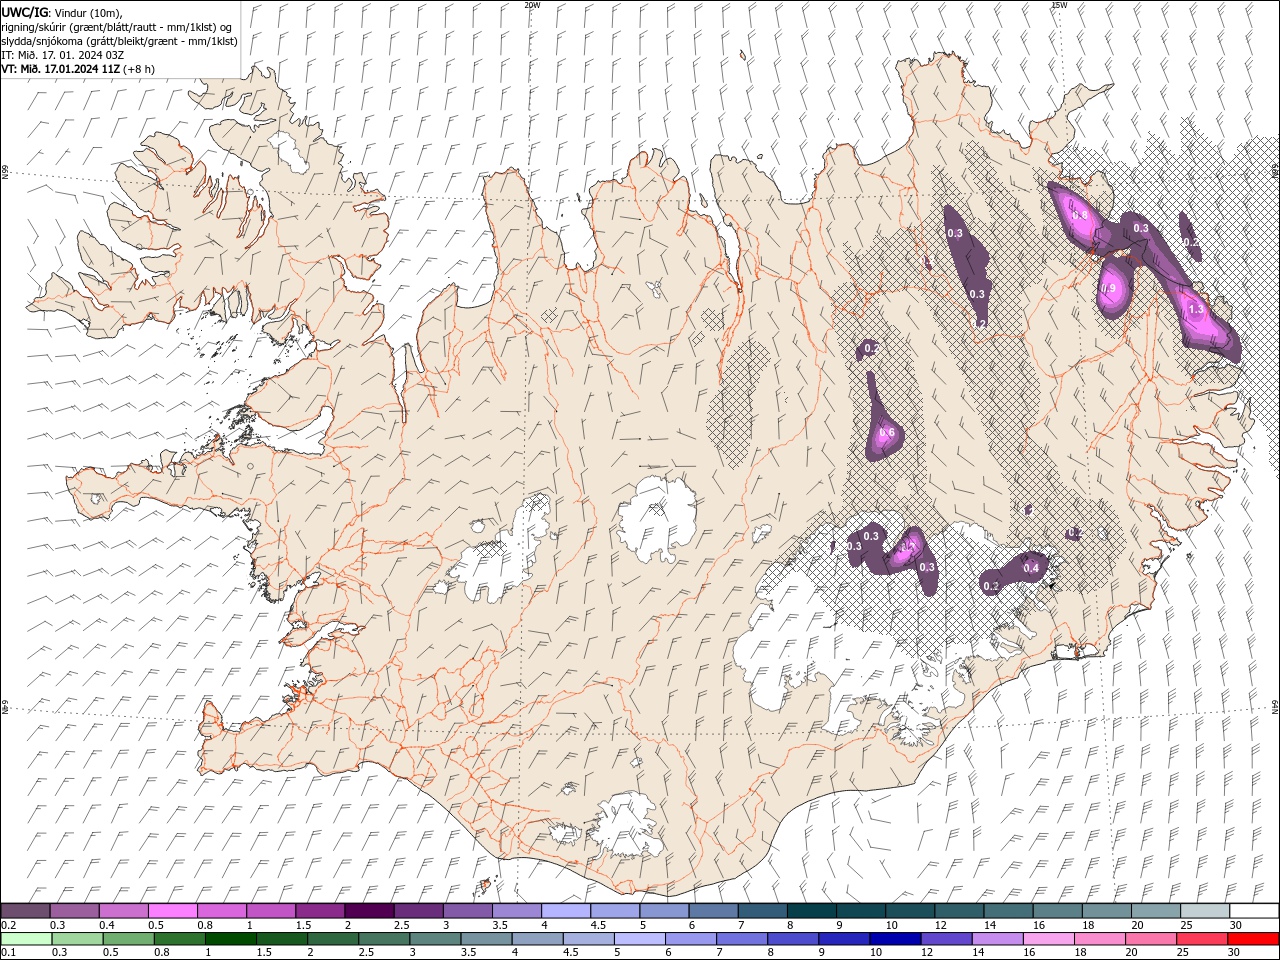Click the upper legend swatch labeled 0.8
Screen dimensions: 1280x960
pos(222,911)
